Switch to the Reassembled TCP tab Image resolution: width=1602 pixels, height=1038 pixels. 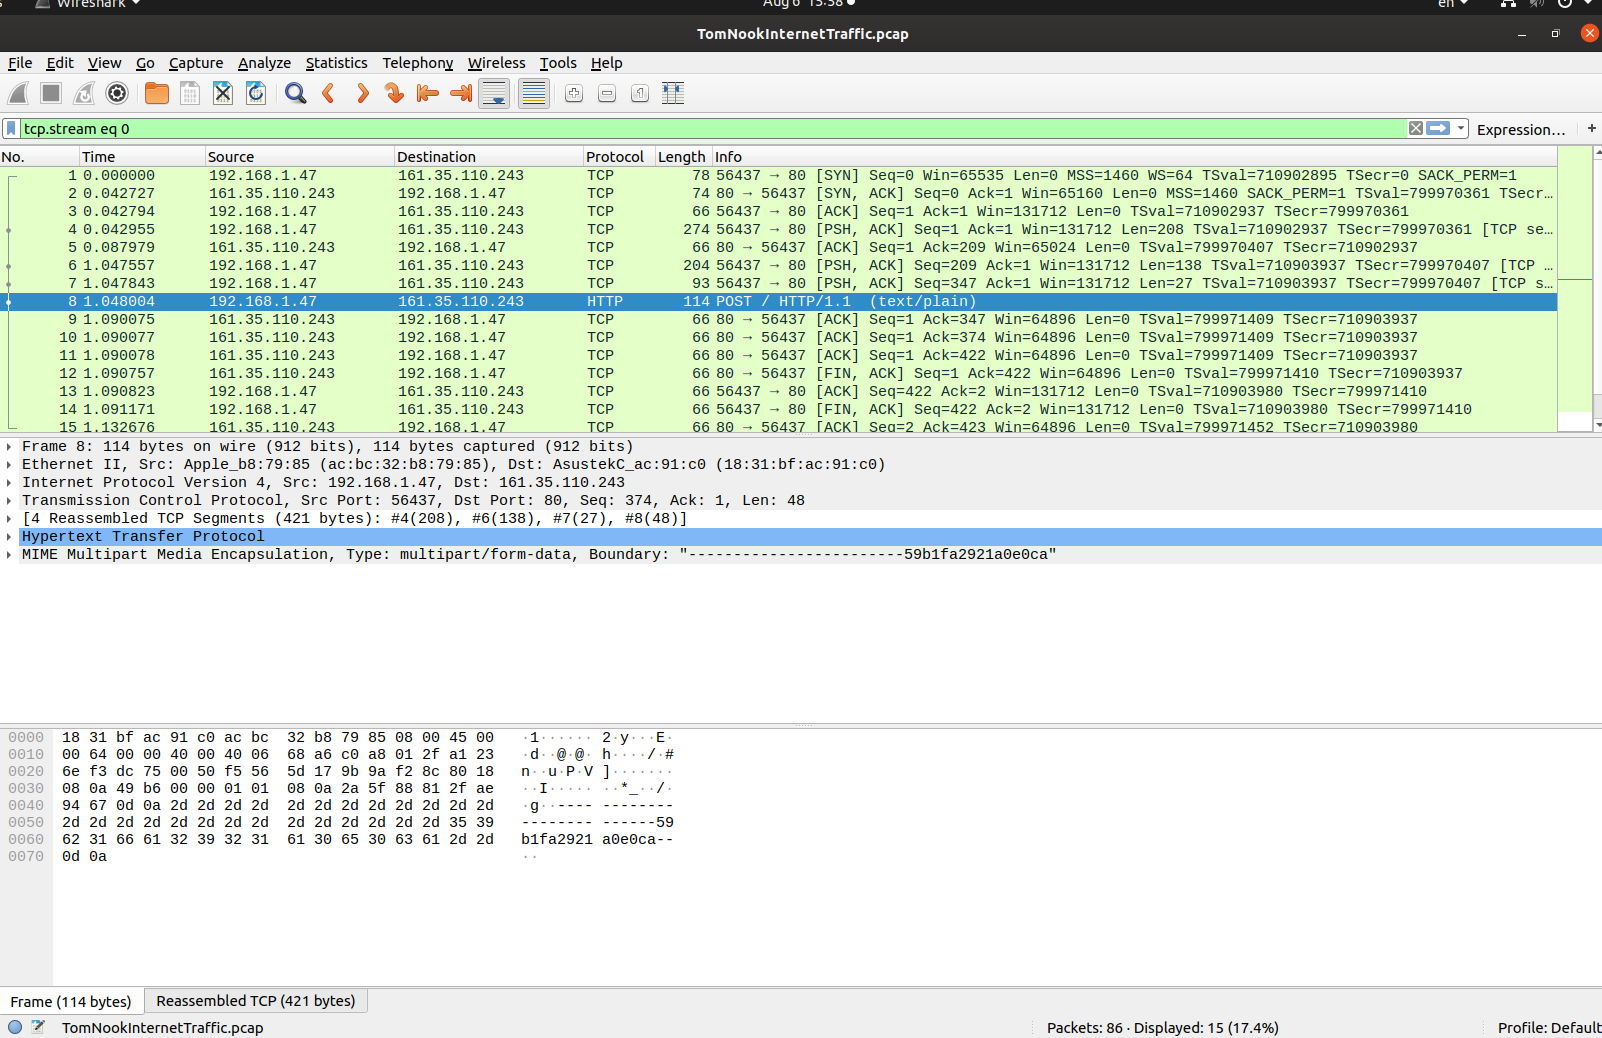click(256, 1000)
